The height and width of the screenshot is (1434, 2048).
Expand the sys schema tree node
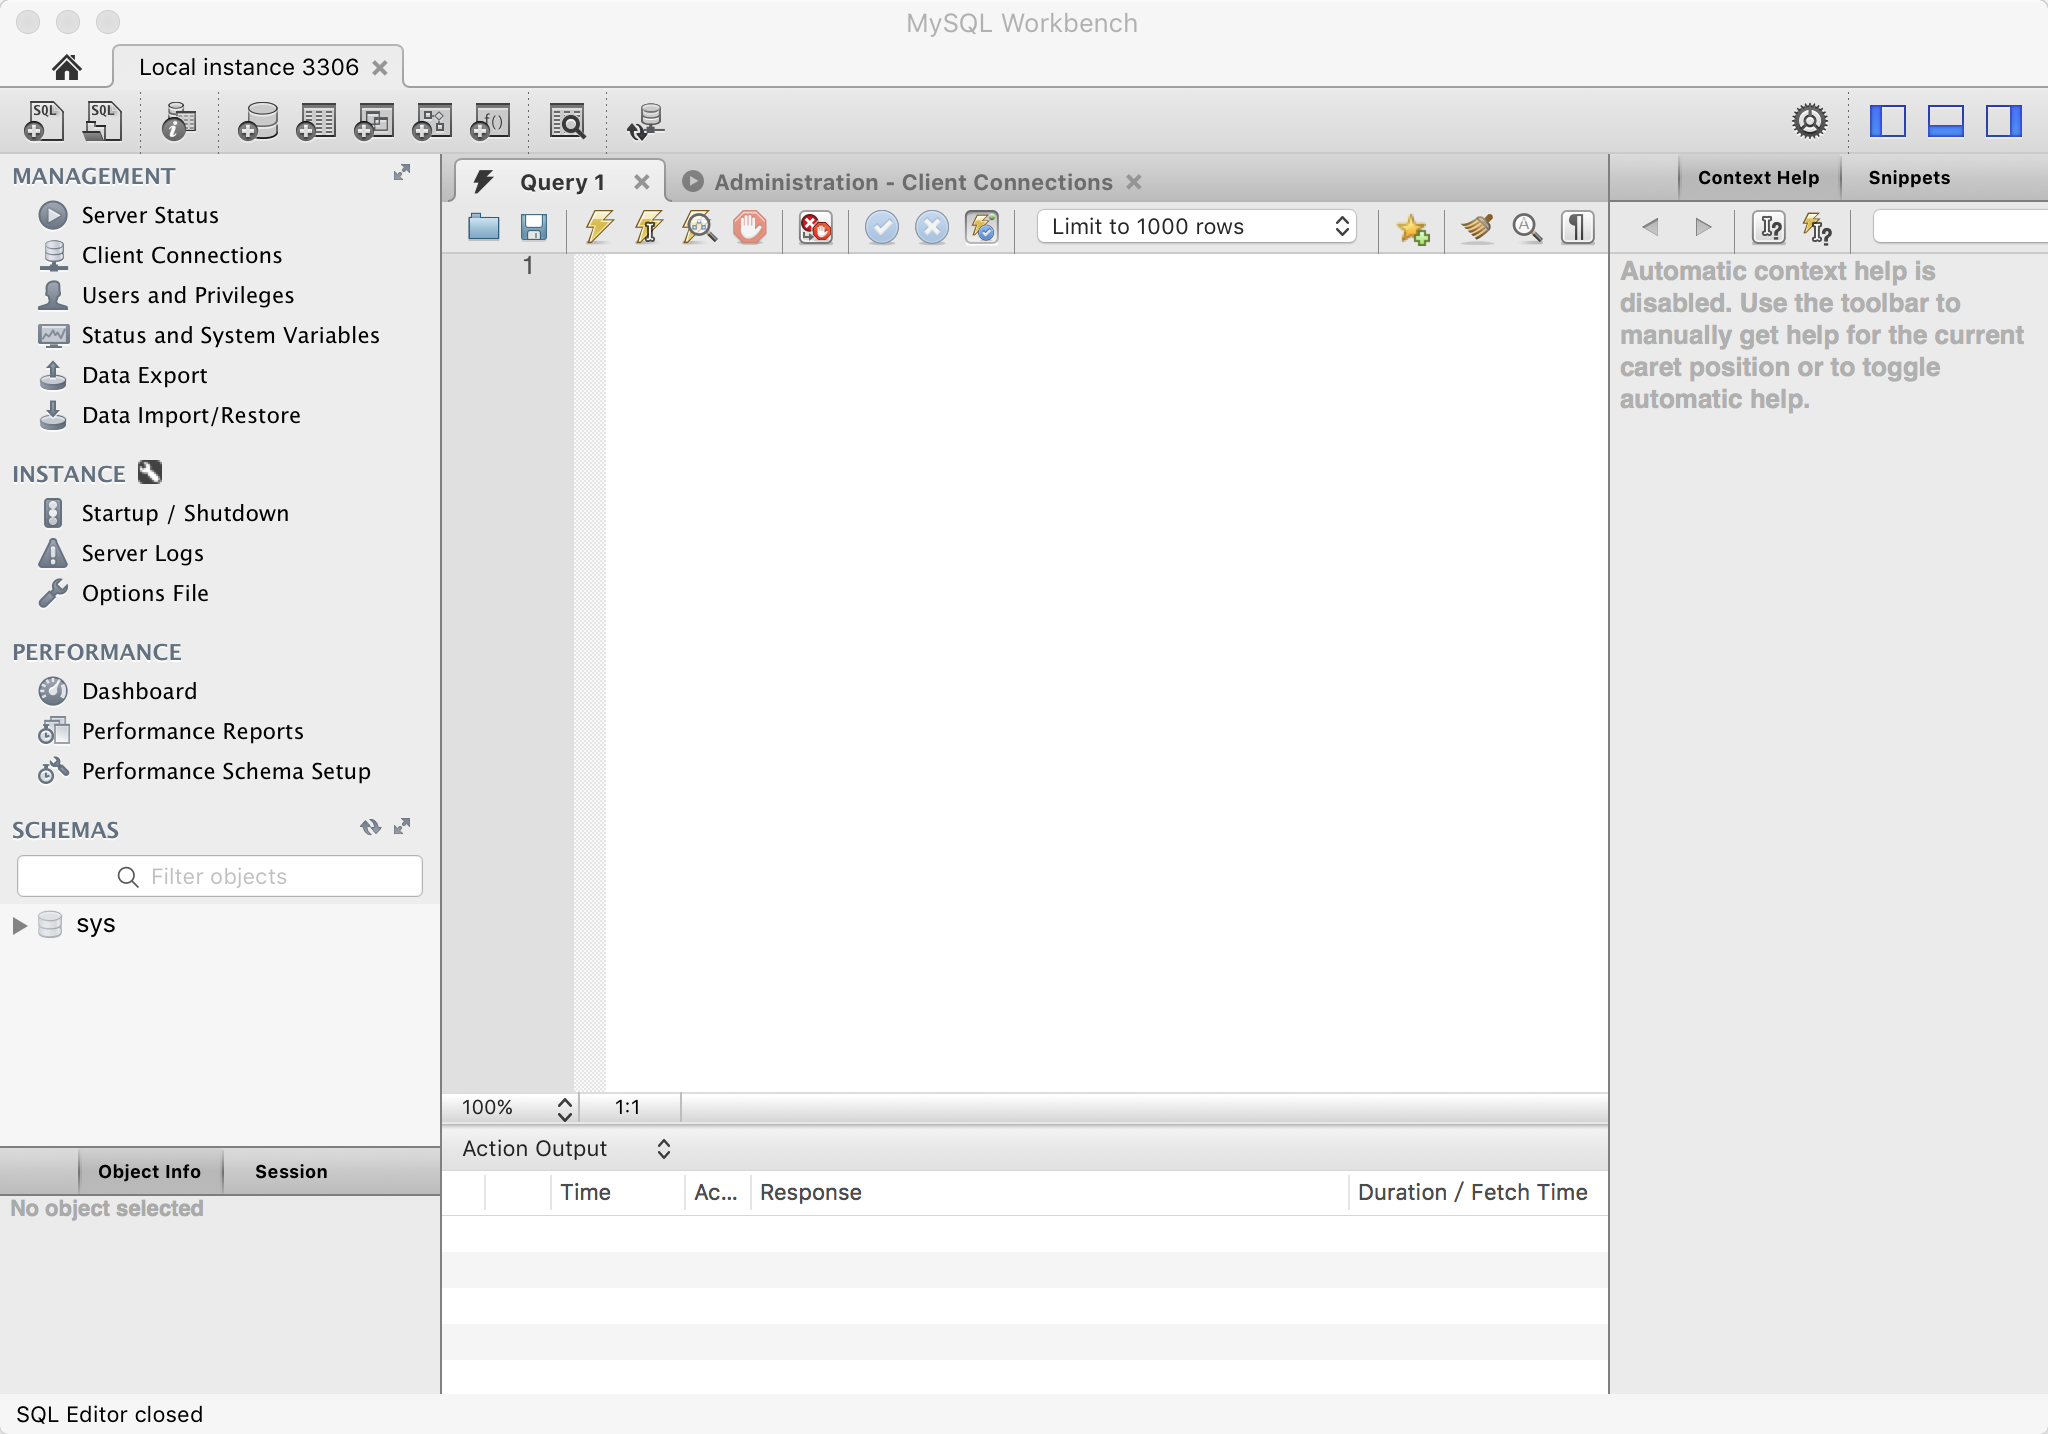point(19,925)
